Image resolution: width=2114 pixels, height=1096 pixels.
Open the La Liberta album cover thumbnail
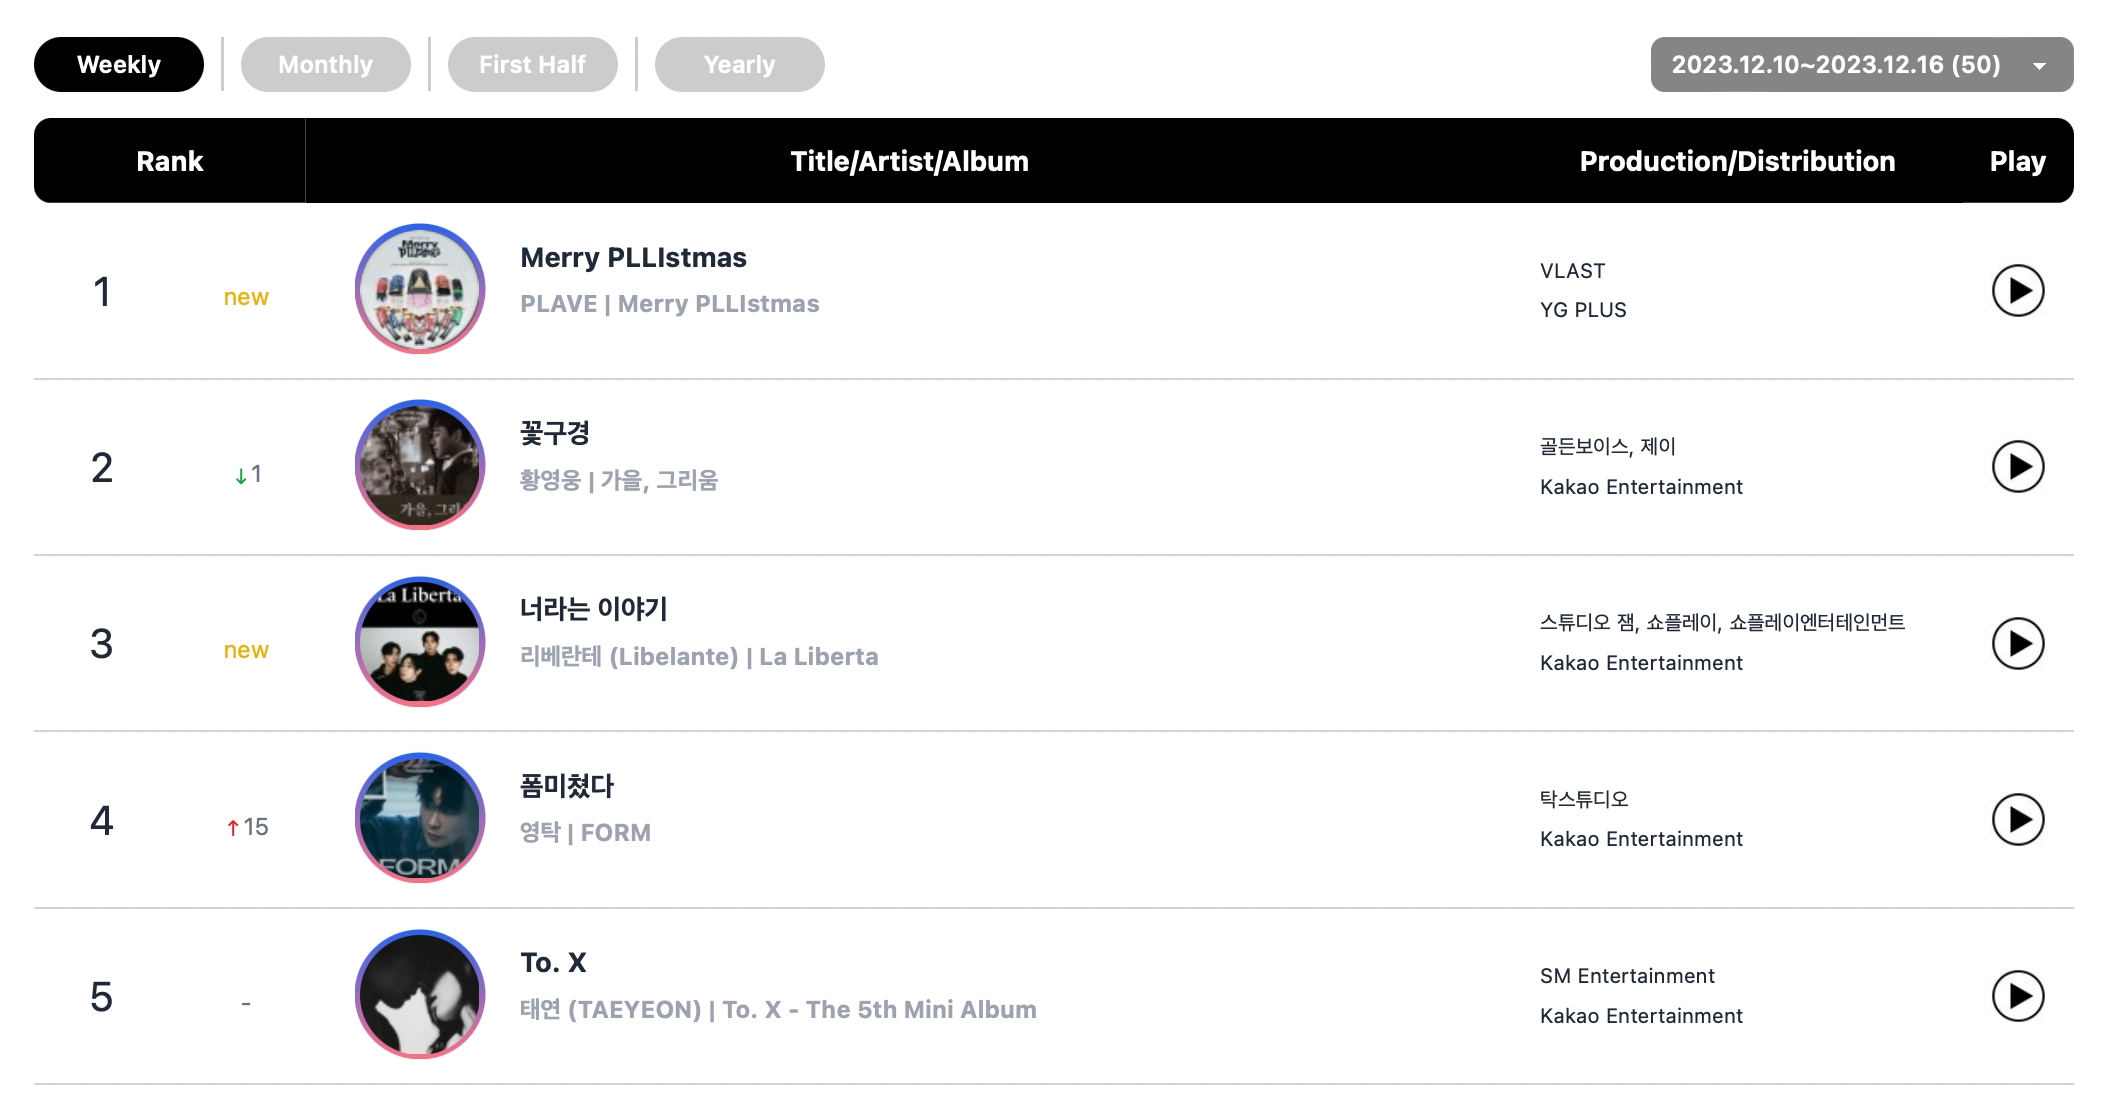(420, 642)
